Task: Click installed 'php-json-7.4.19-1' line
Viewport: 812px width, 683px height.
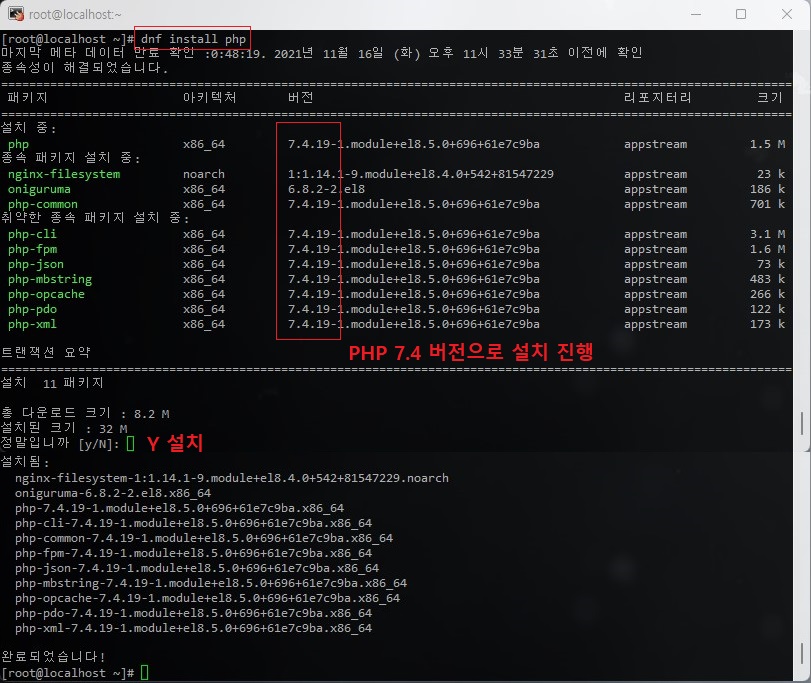Action: 197,568
